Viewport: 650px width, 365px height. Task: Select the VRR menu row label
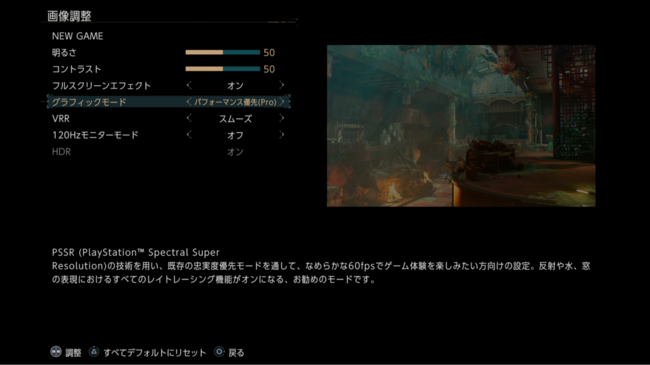pos(61,119)
